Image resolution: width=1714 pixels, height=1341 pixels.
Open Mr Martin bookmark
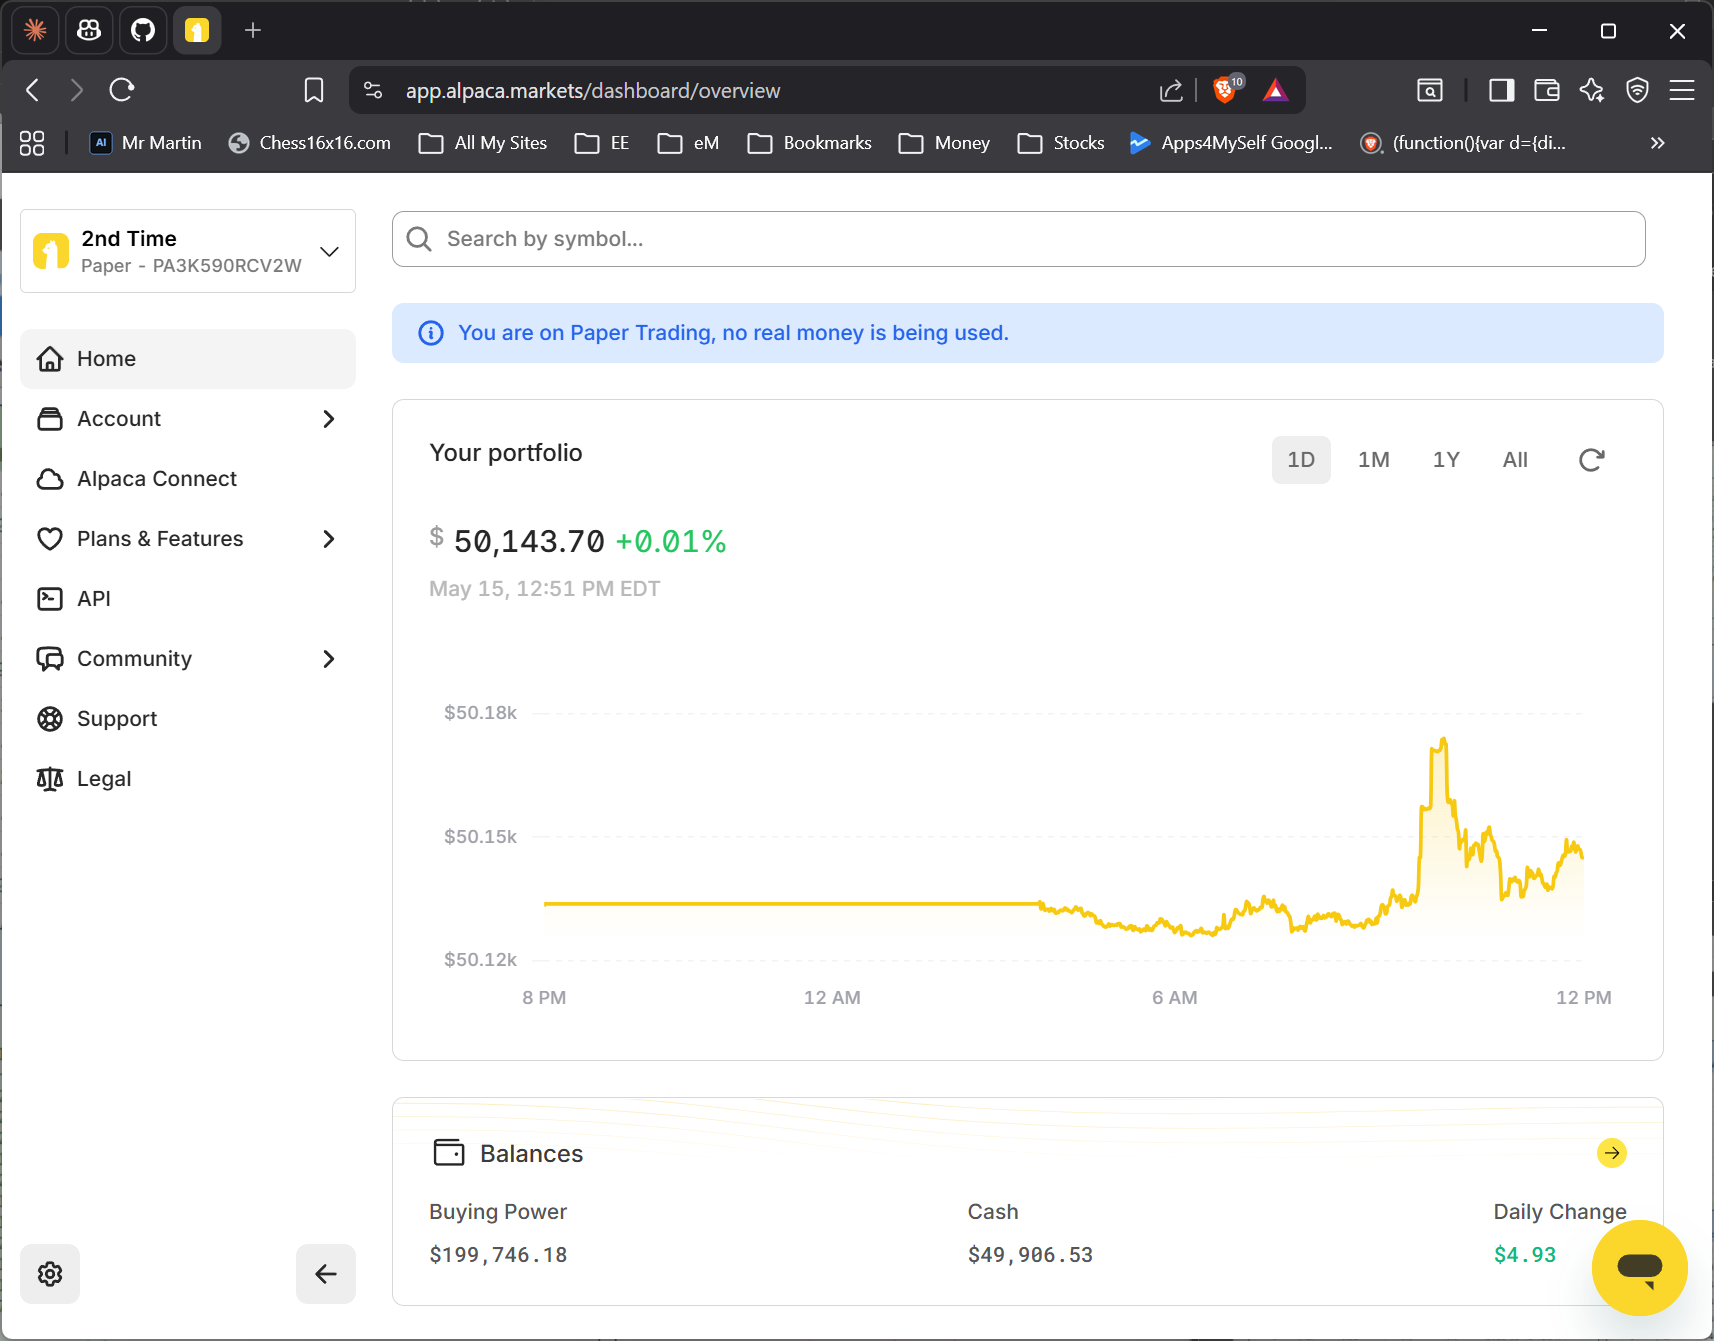tap(146, 143)
